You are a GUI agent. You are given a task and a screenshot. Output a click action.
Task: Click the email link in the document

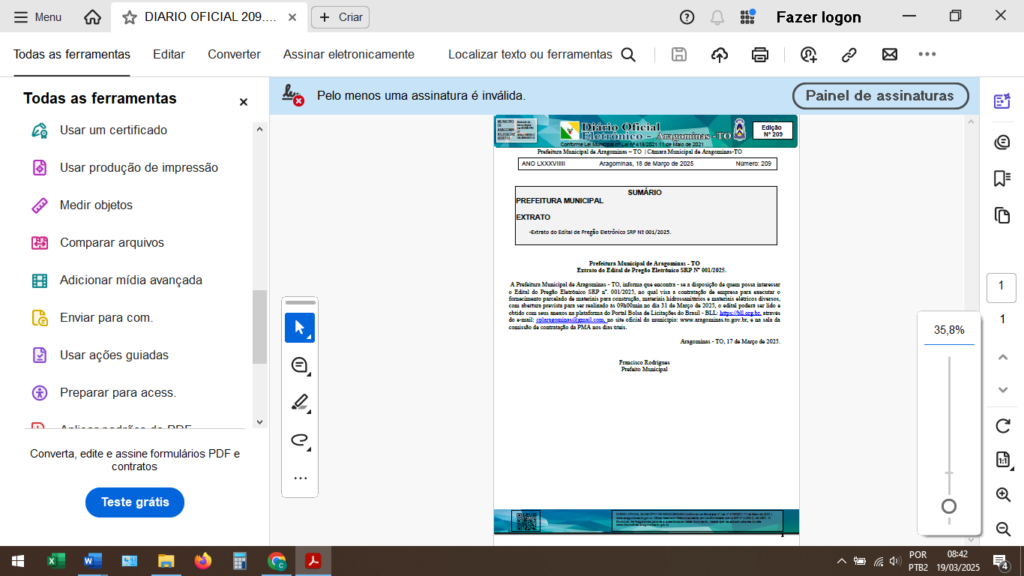tap(570, 320)
